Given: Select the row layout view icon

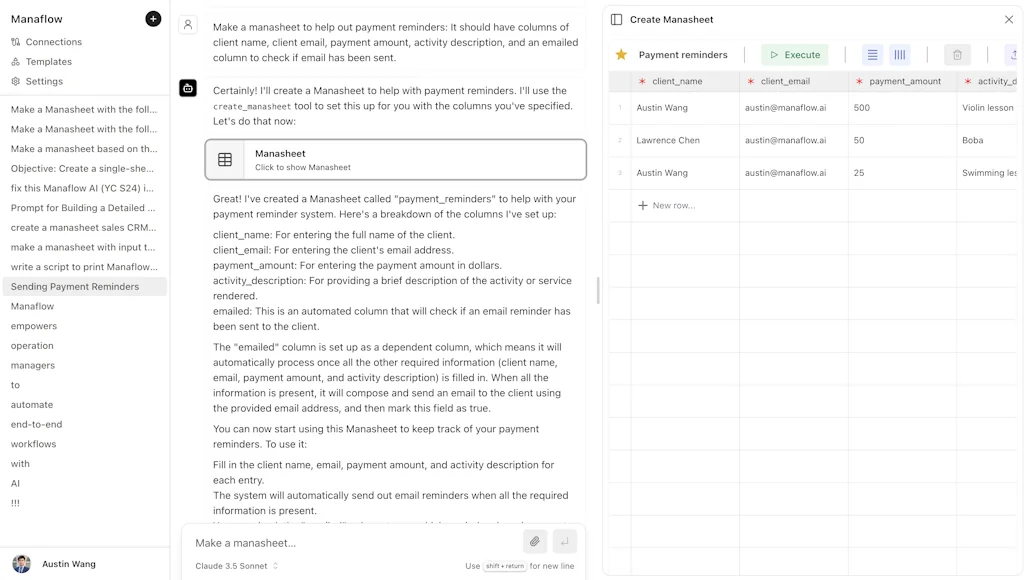Looking at the screenshot, I should 872,54.
